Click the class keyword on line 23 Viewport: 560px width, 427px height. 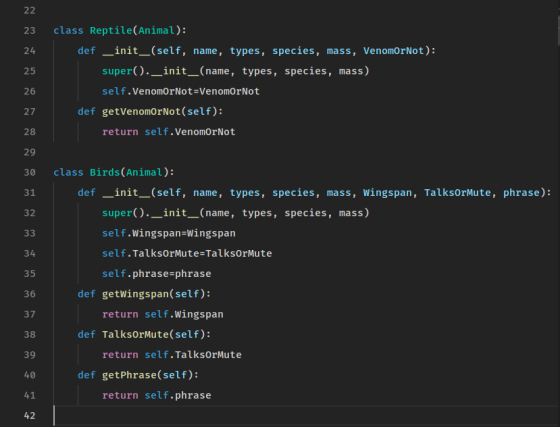(x=68, y=31)
